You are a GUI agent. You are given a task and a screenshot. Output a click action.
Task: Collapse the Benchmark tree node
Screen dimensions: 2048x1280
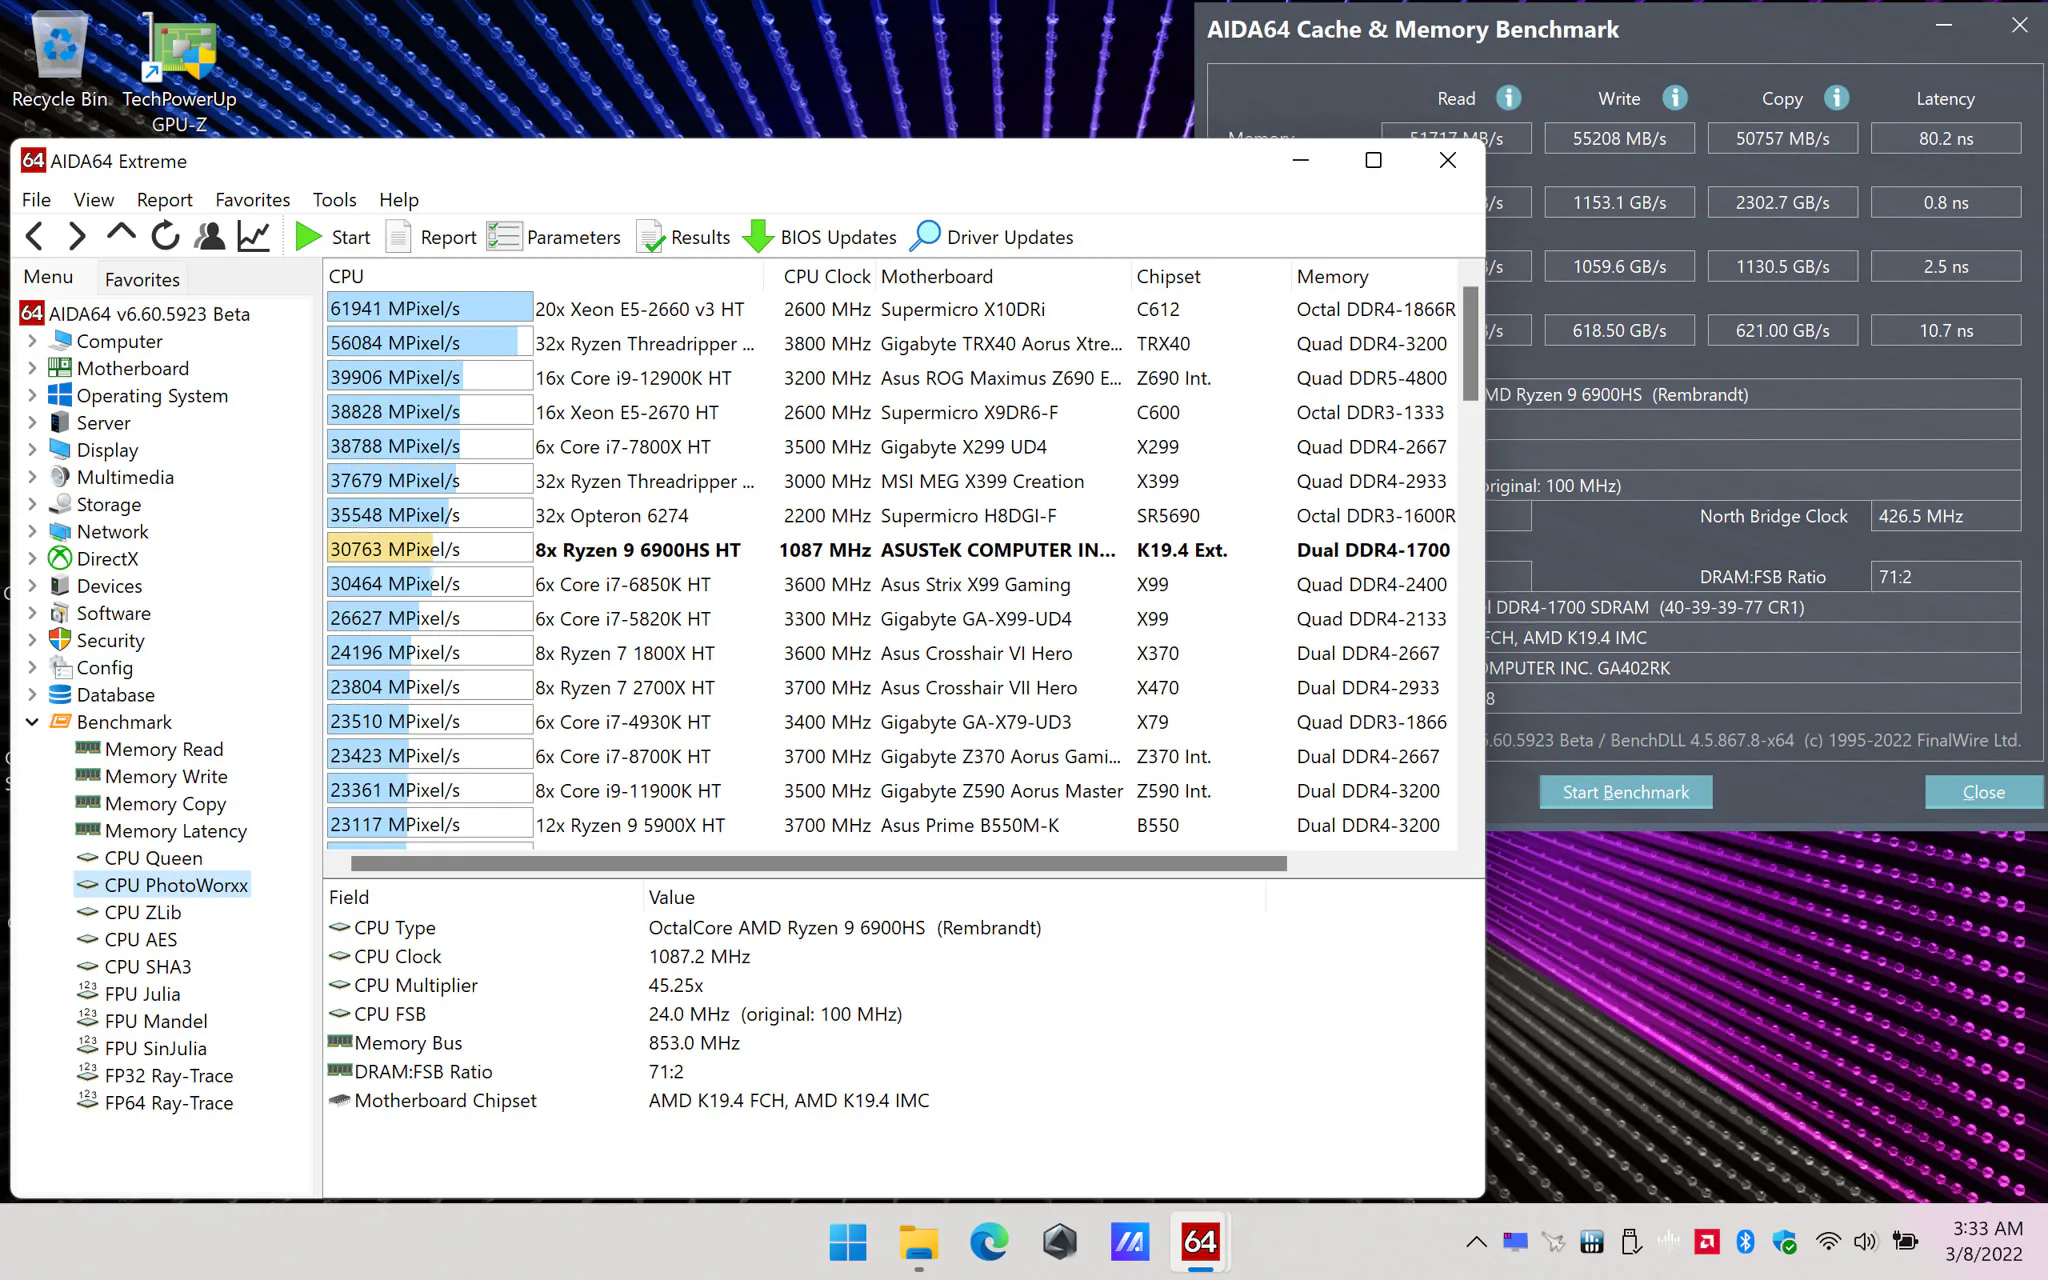(x=32, y=721)
